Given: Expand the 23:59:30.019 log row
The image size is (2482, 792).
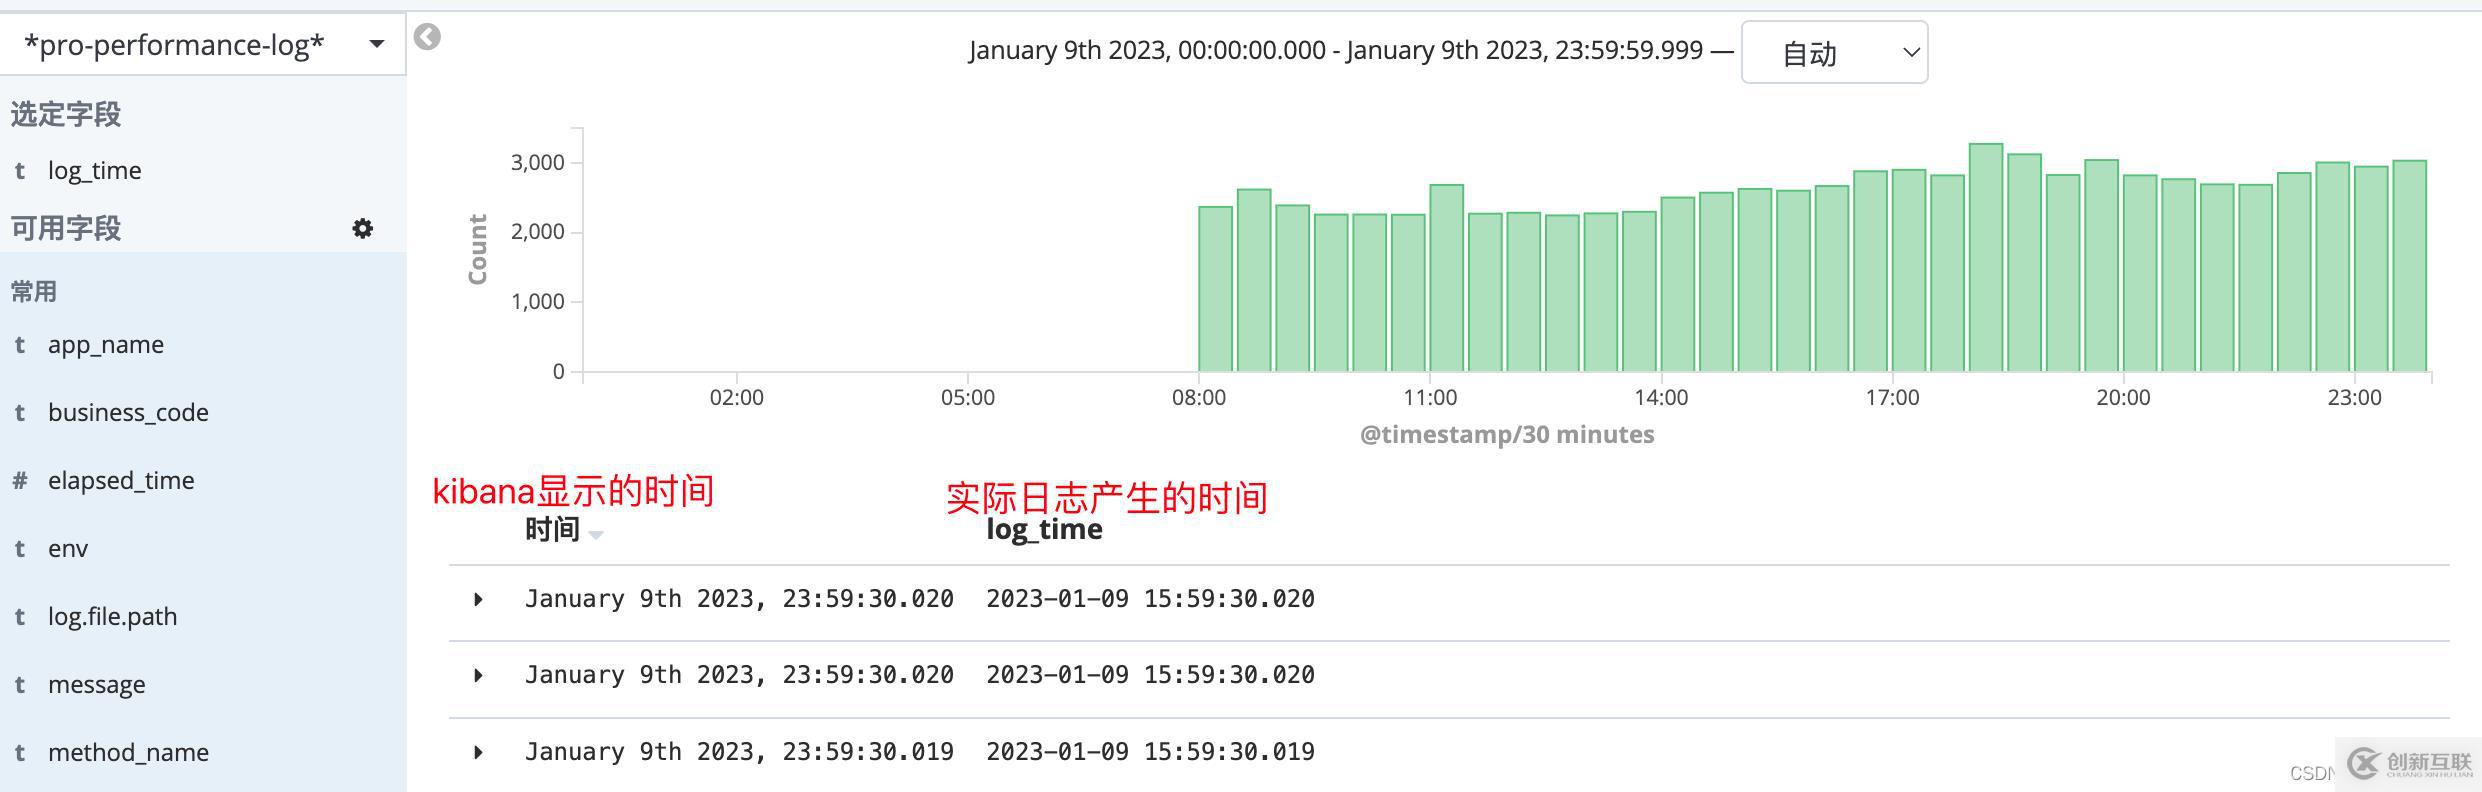Looking at the screenshot, I should [478, 752].
